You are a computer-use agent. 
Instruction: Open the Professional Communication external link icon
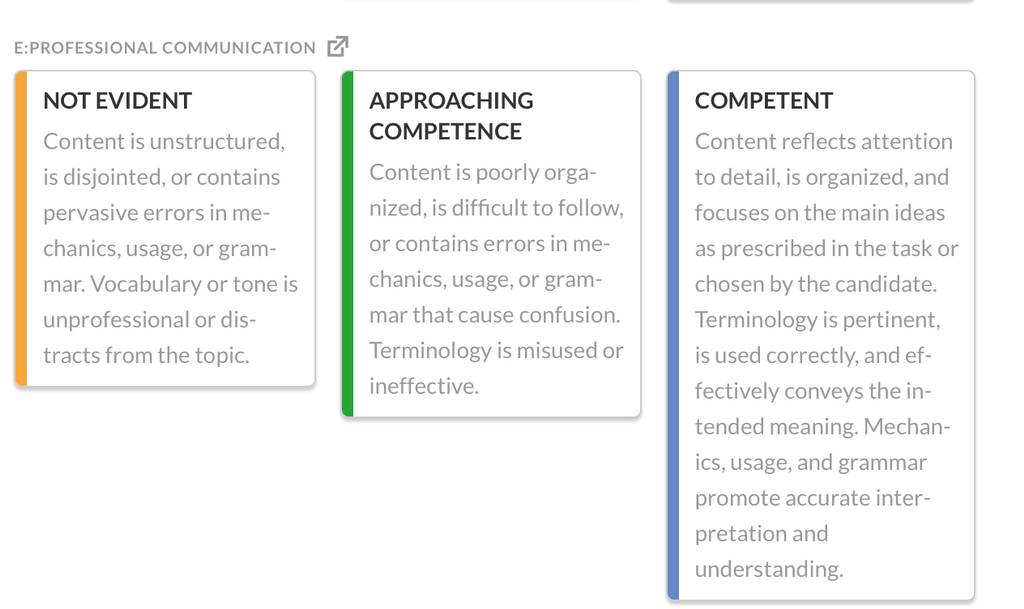coord(338,46)
